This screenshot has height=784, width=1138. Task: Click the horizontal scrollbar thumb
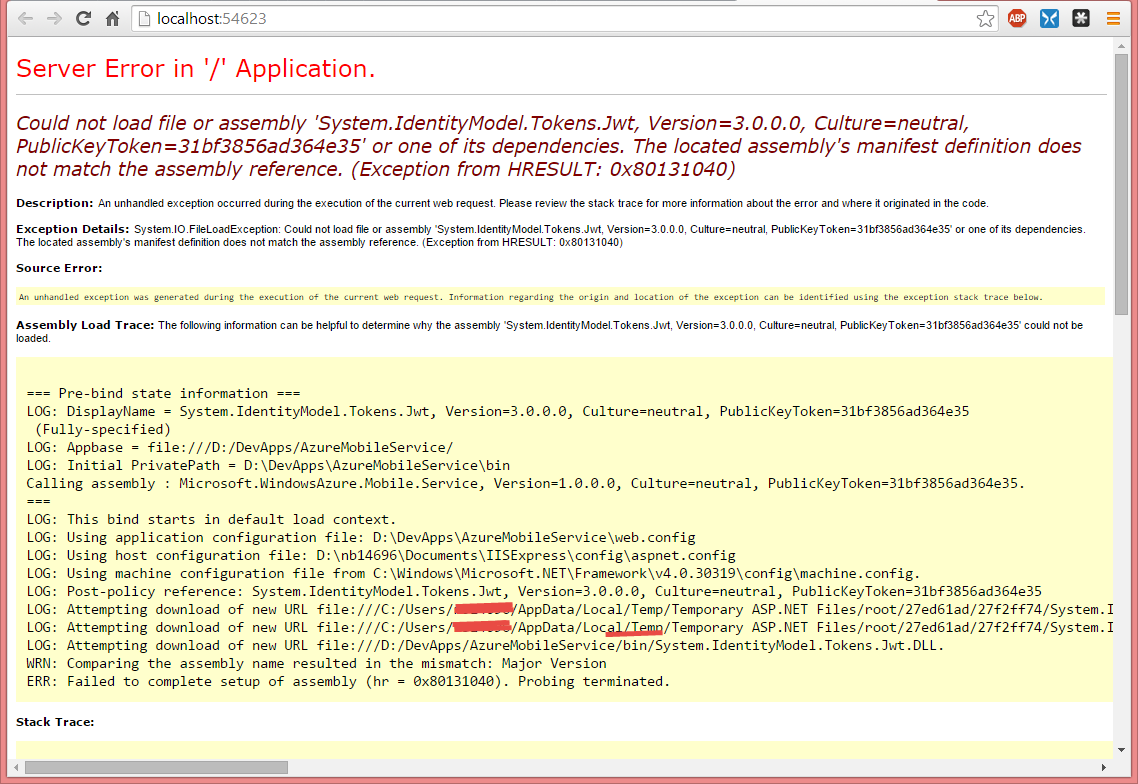click(156, 767)
